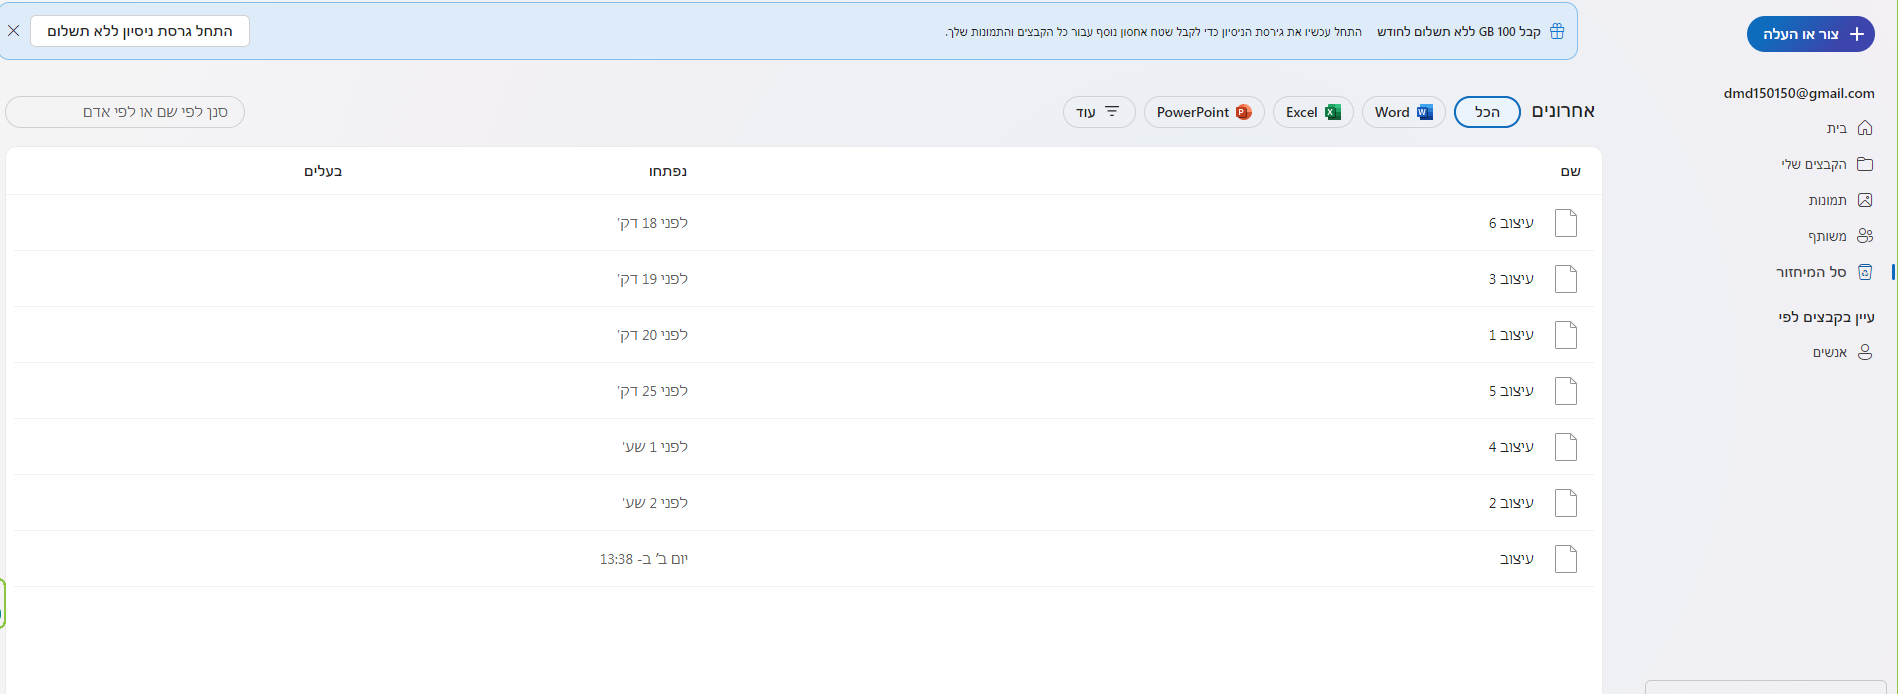Screen dimensions: 1898x694
Task: Open the עוד more filters dropdown
Action: [1098, 112]
